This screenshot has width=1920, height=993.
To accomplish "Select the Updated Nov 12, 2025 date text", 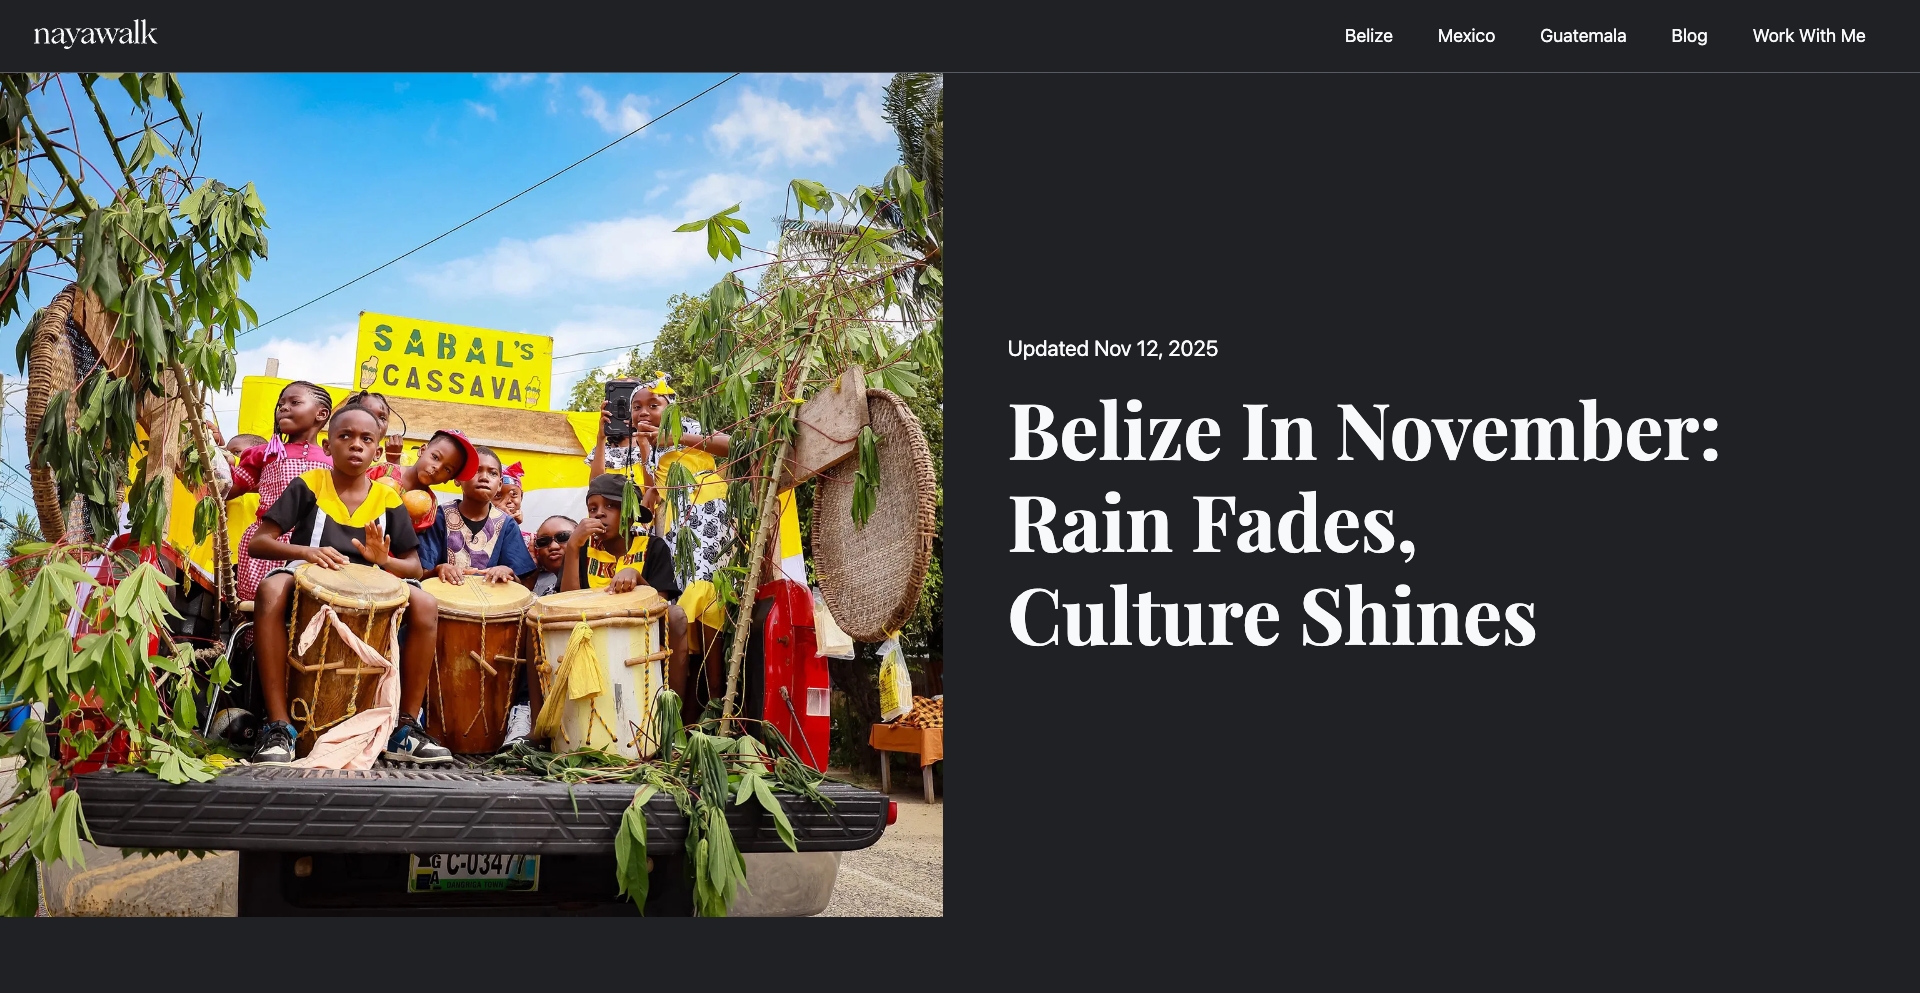I will 1112,349.
